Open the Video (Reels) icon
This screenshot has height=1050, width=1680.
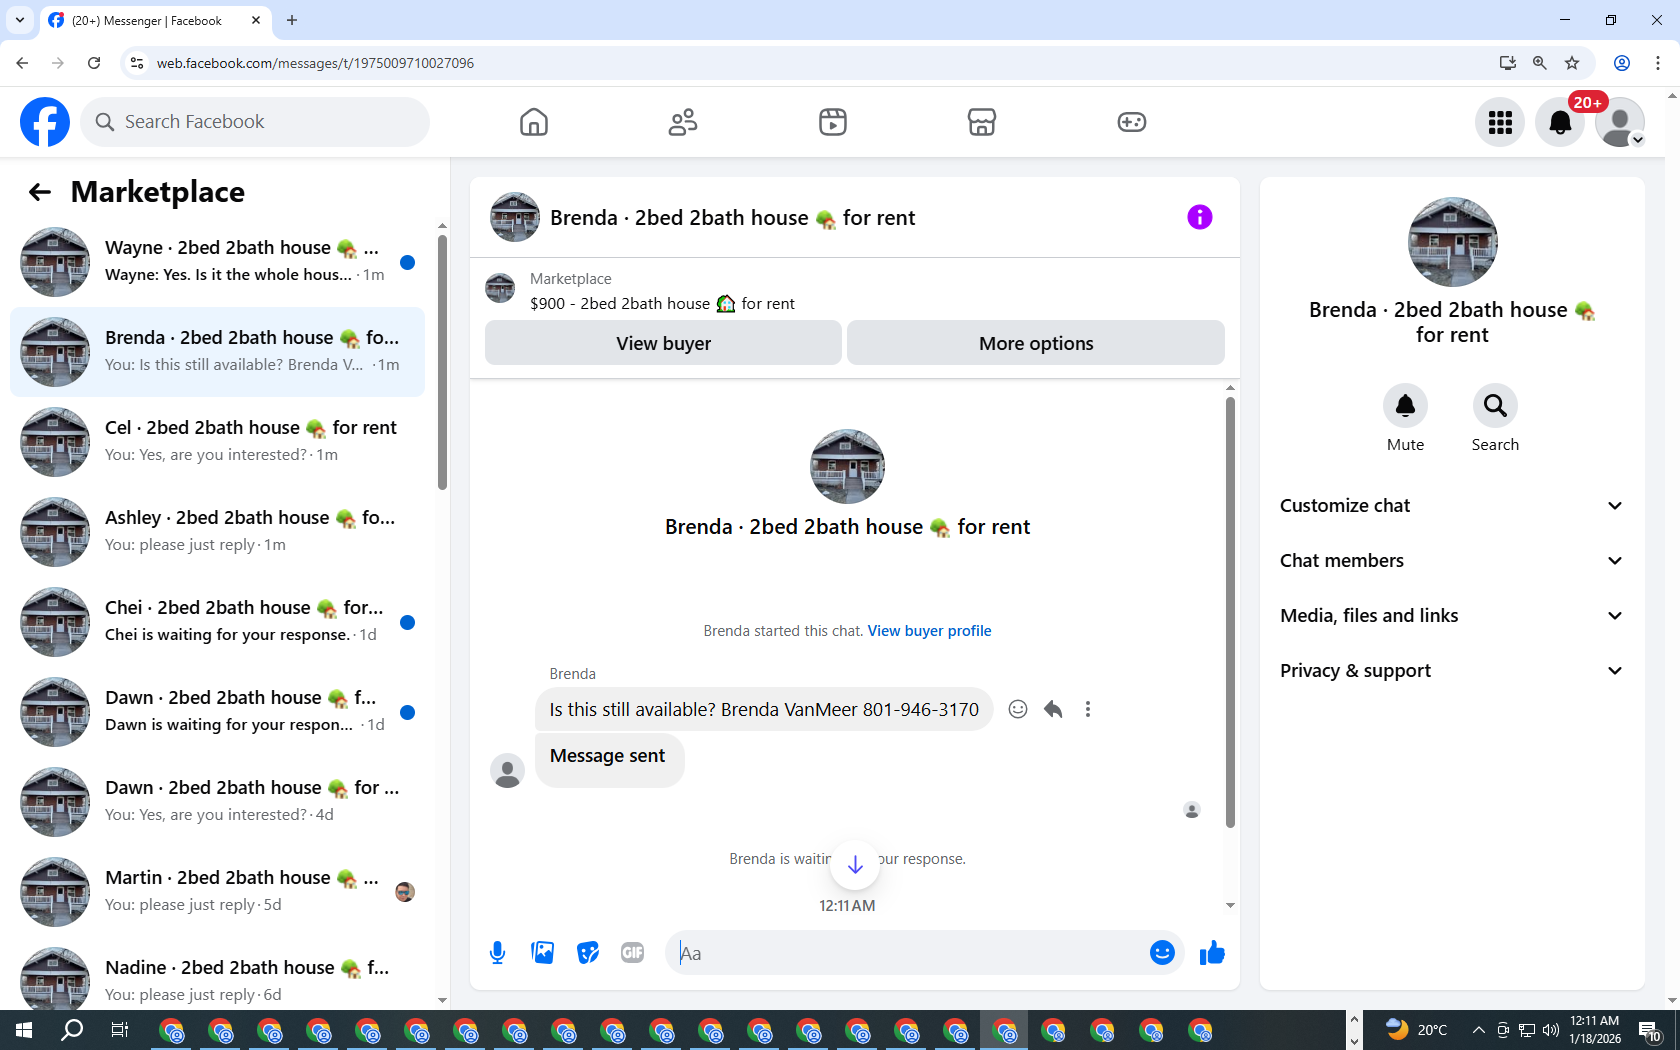click(x=832, y=122)
